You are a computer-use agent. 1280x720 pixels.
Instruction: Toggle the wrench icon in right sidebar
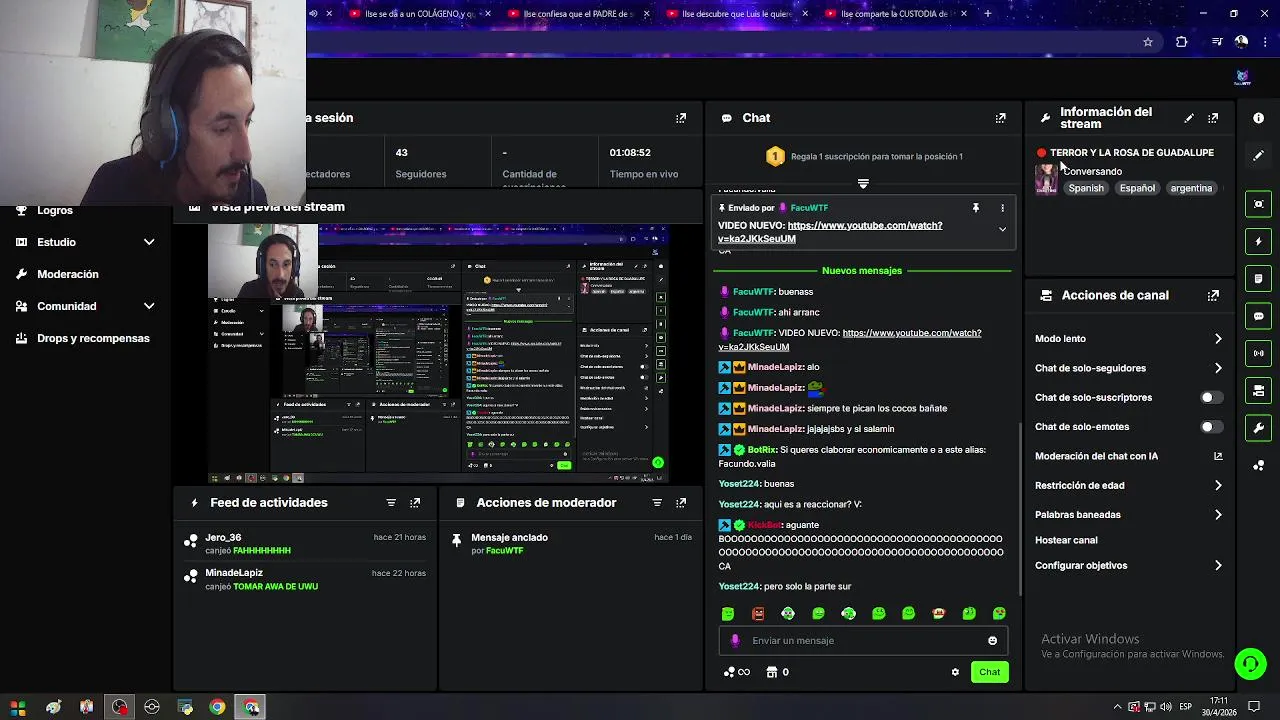1258,428
